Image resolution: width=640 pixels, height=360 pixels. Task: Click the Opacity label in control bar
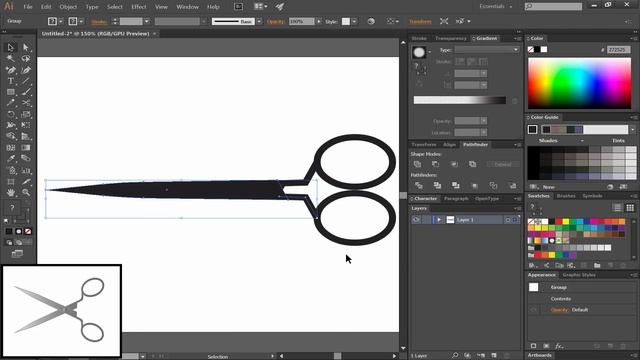[x=276, y=22]
